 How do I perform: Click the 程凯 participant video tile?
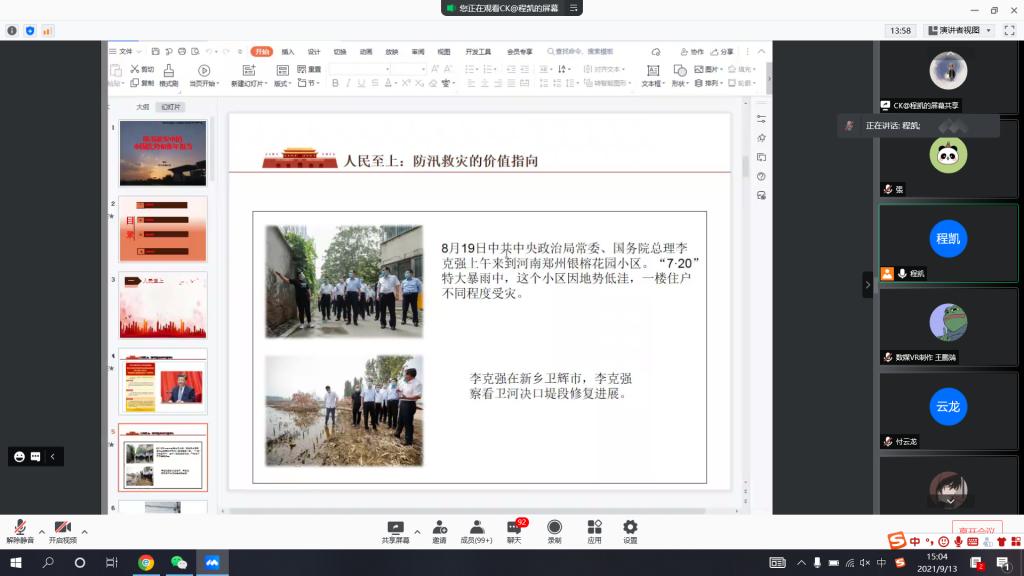pos(947,240)
